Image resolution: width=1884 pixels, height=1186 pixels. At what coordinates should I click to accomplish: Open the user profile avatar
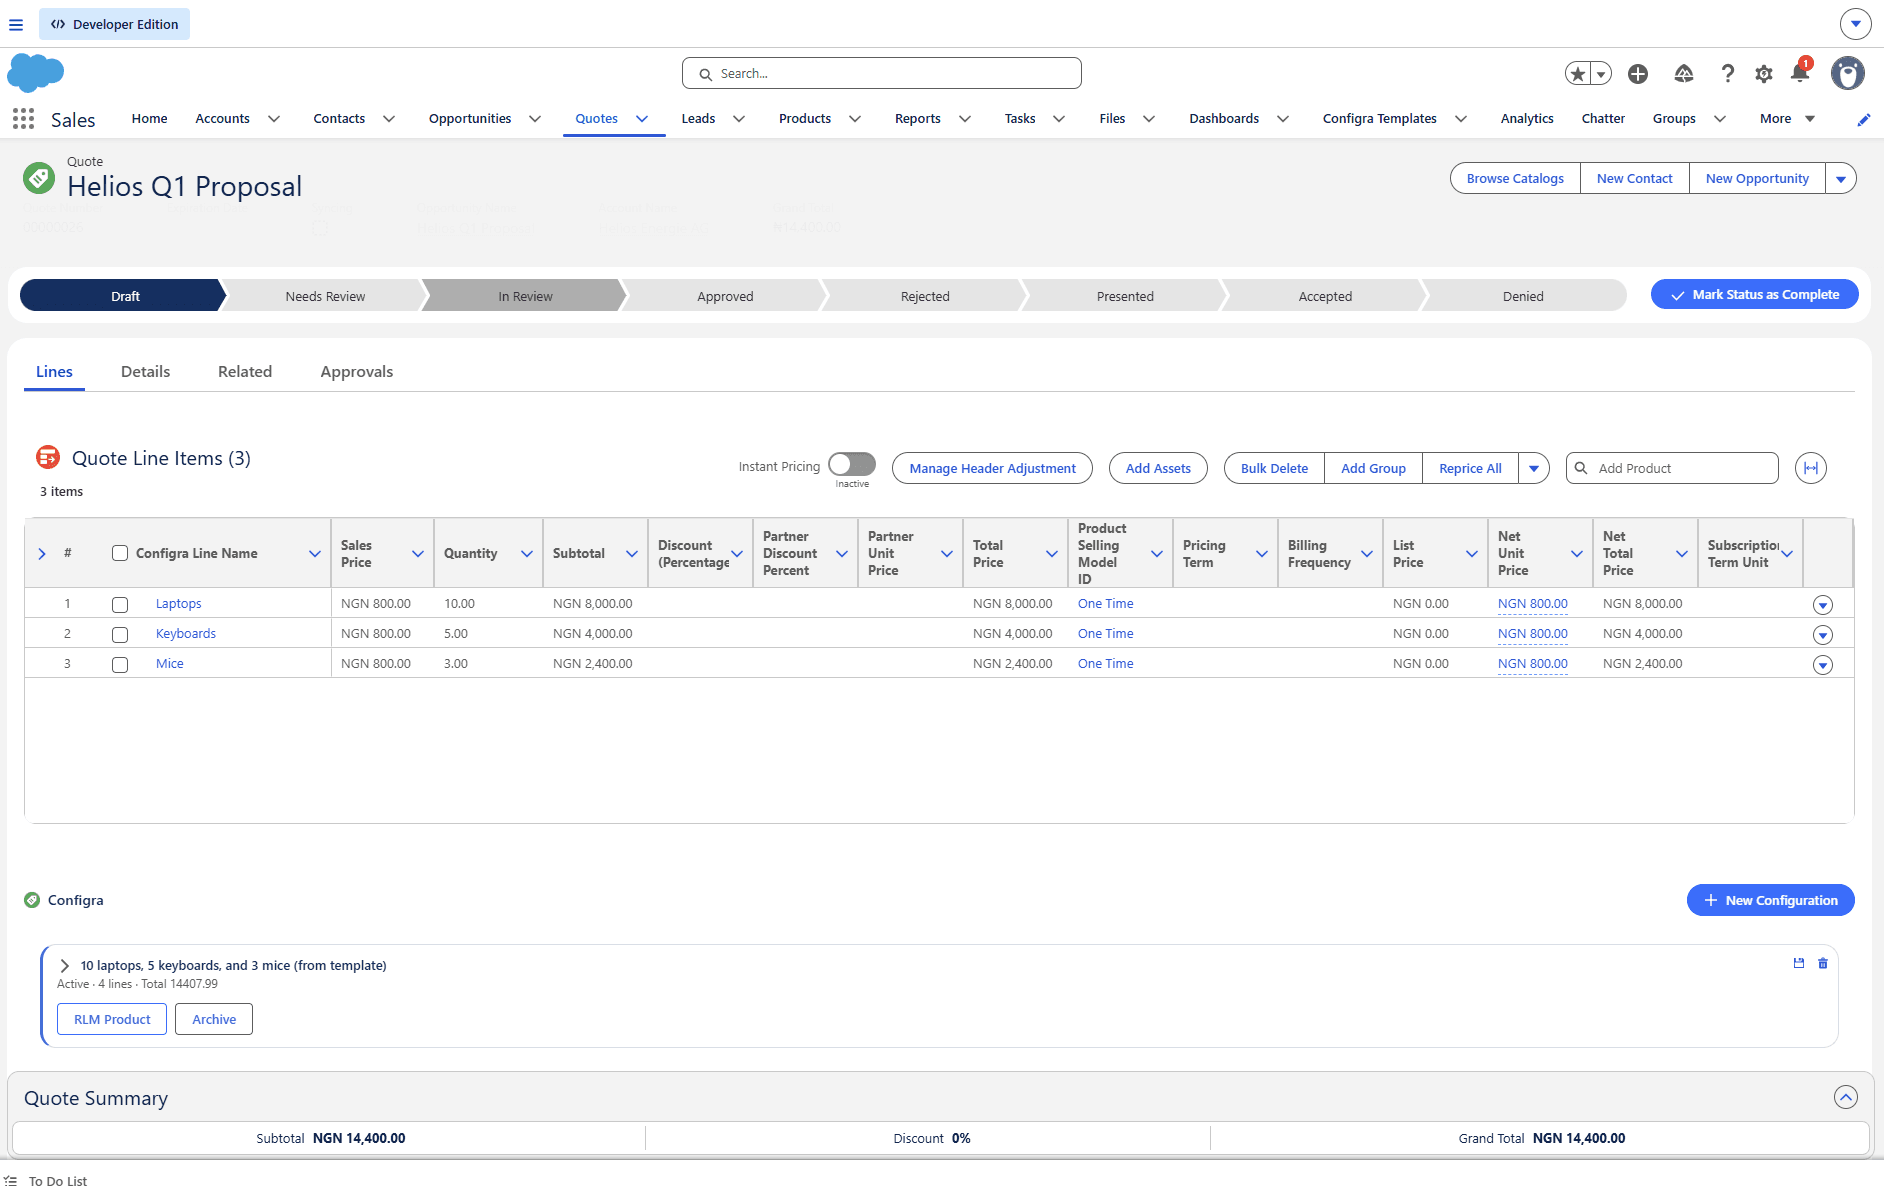[1848, 73]
